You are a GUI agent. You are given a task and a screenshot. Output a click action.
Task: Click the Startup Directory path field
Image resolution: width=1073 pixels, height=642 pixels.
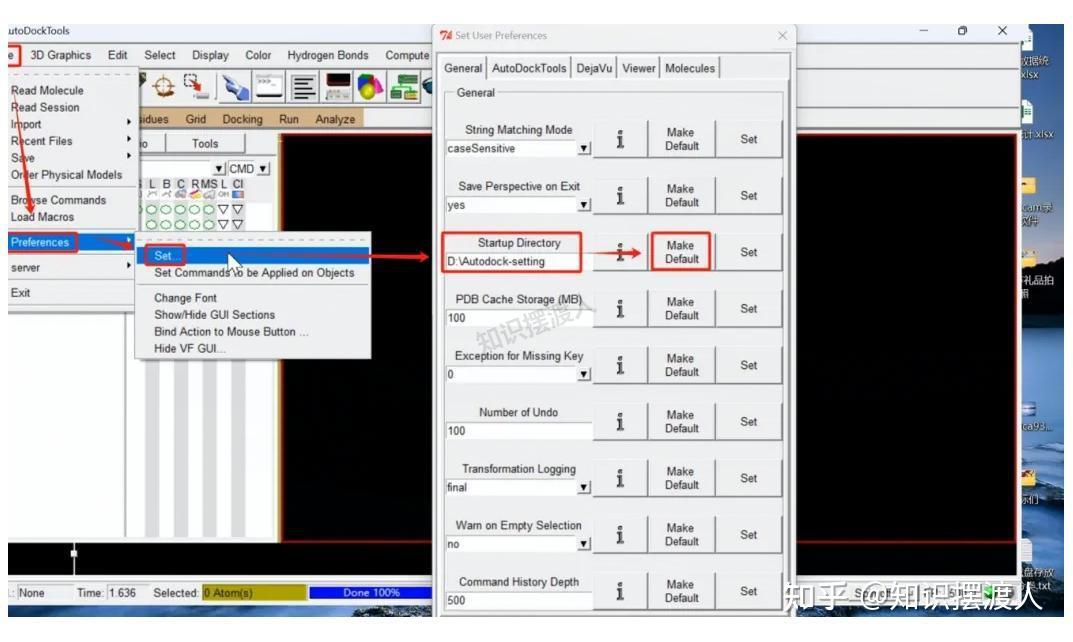(x=511, y=261)
